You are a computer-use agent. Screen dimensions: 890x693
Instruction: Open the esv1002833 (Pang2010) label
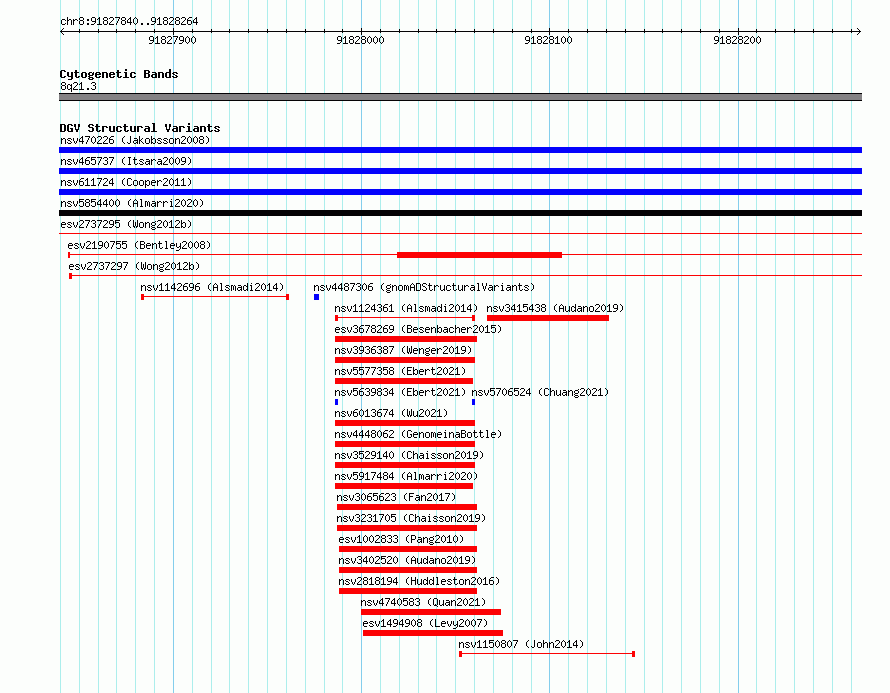(x=401, y=539)
